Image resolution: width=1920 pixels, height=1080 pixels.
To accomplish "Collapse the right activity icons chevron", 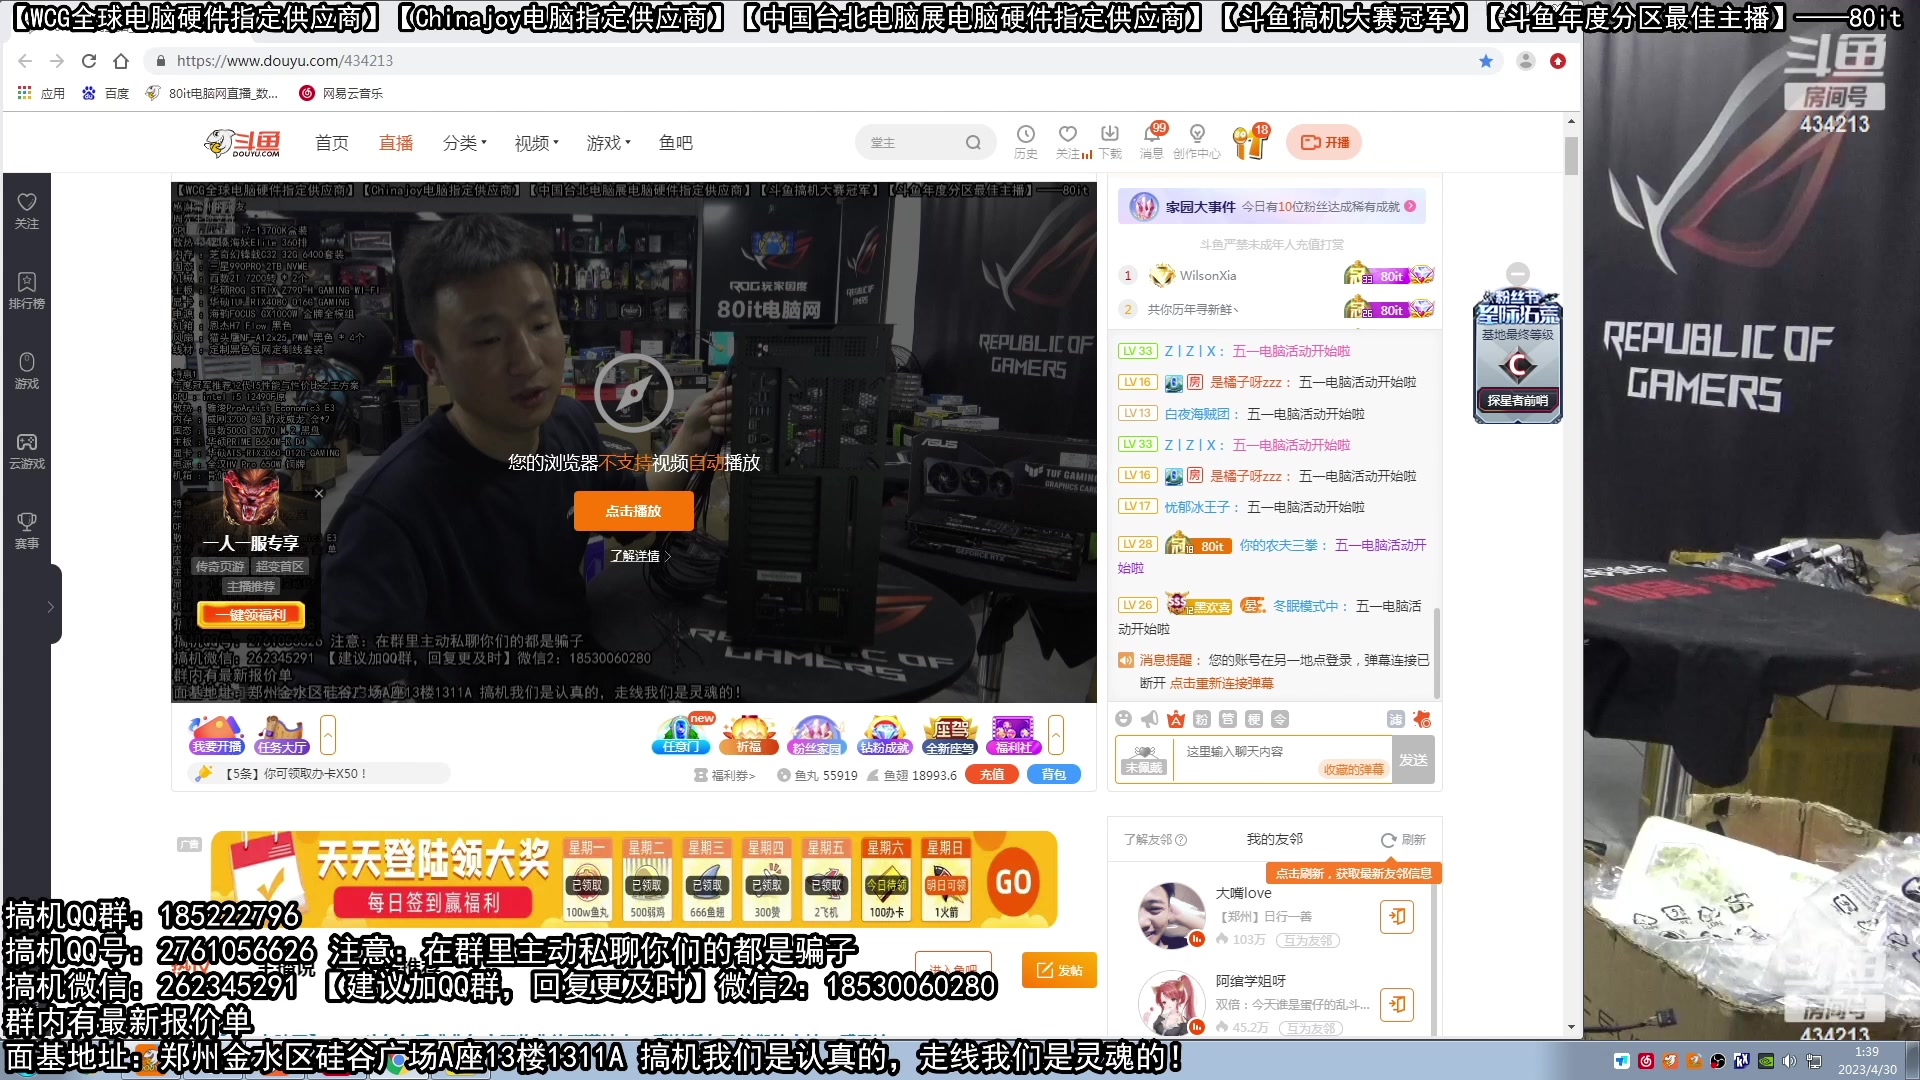I will point(1056,735).
